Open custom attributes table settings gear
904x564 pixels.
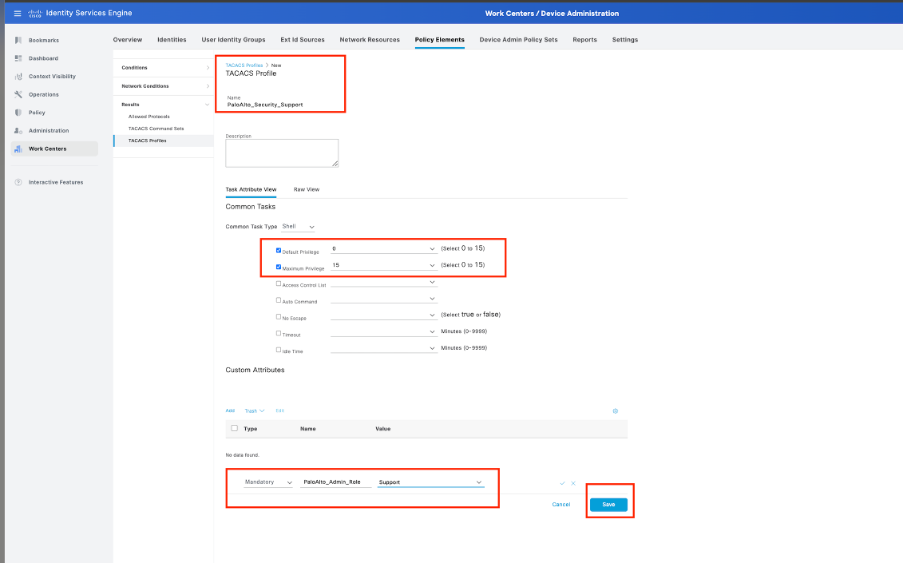(x=615, y=411)
